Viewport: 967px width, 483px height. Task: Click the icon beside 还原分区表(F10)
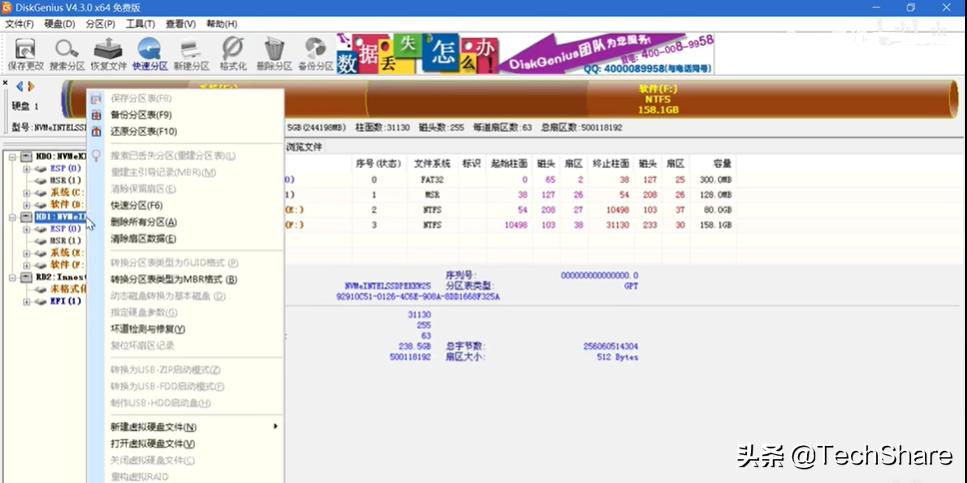pyautogui.click(x=96, y=132)
